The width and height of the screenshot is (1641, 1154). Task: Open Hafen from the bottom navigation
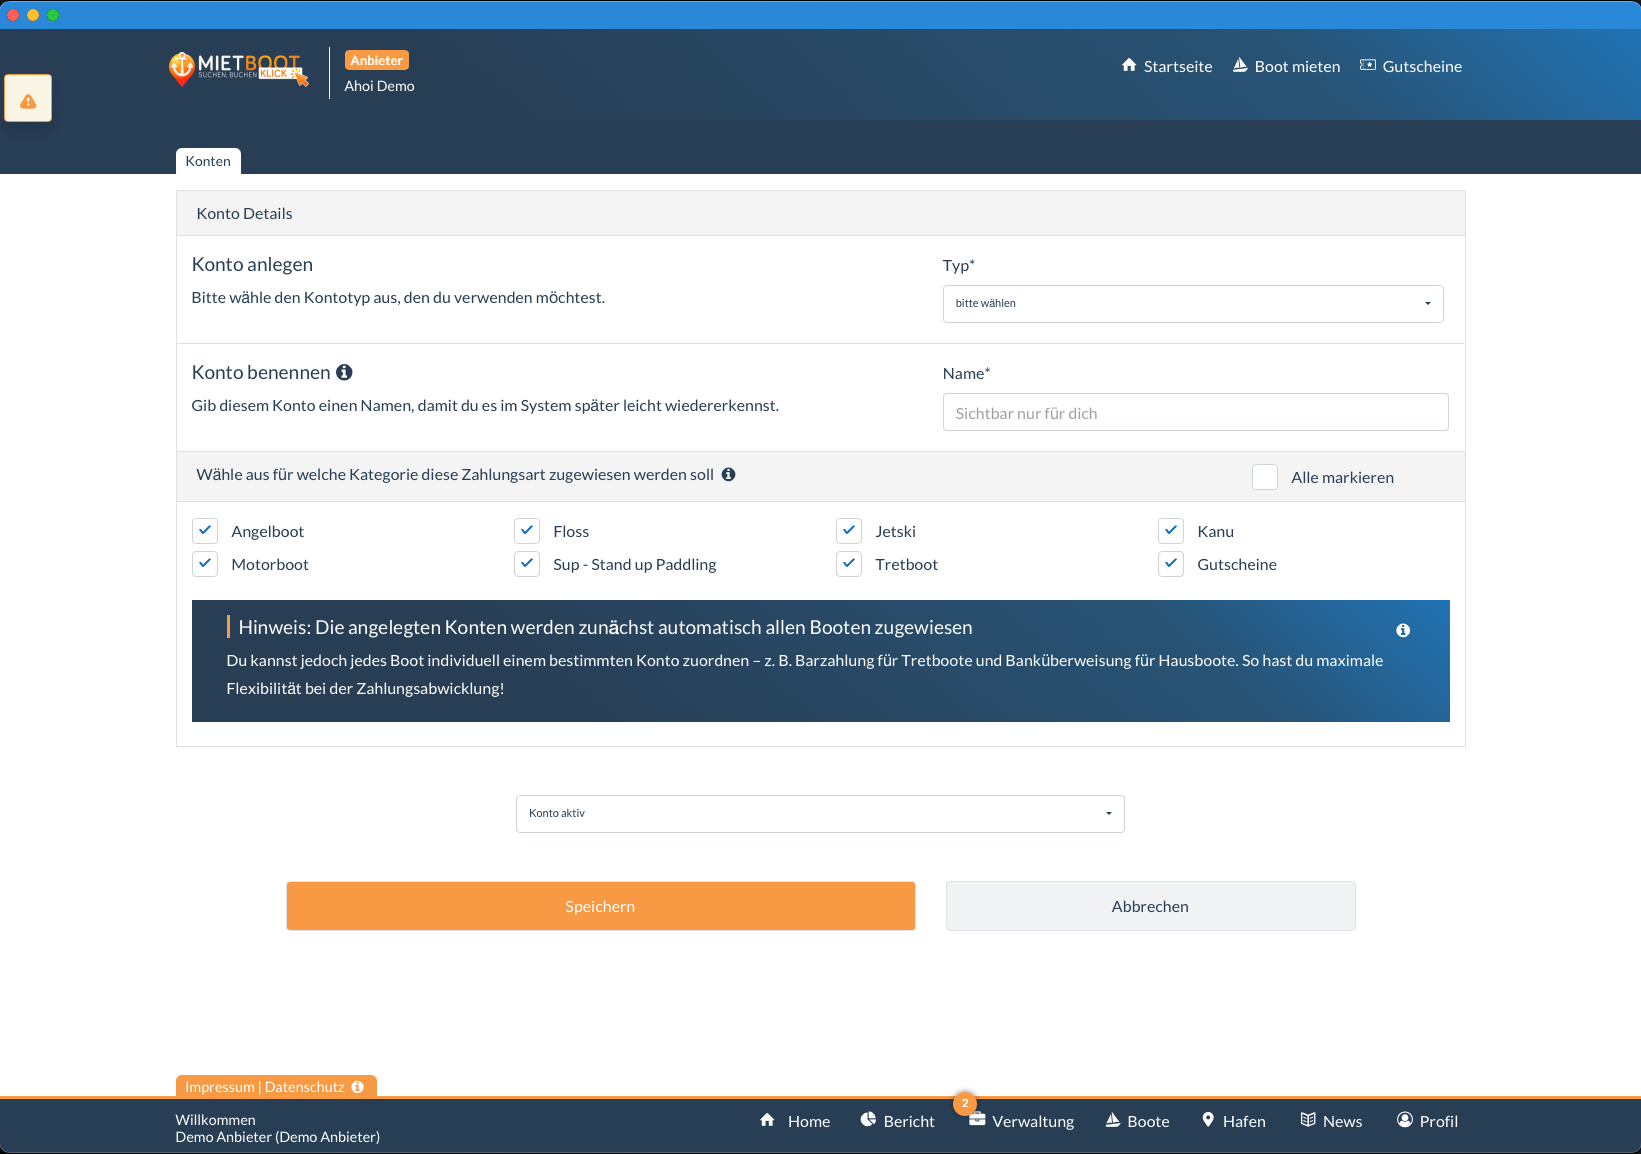(x=1233, y=1121)
